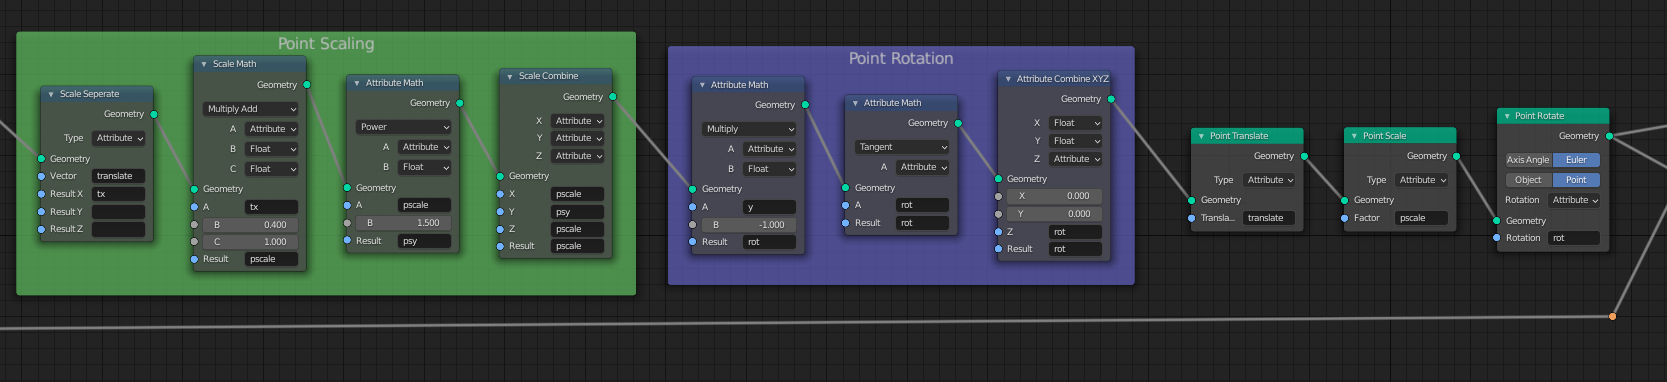Click the Geometry input socket of Scale Seperate
This screenshot has width=1667, height=382.
pyautogui.click(x=41, y=159)
